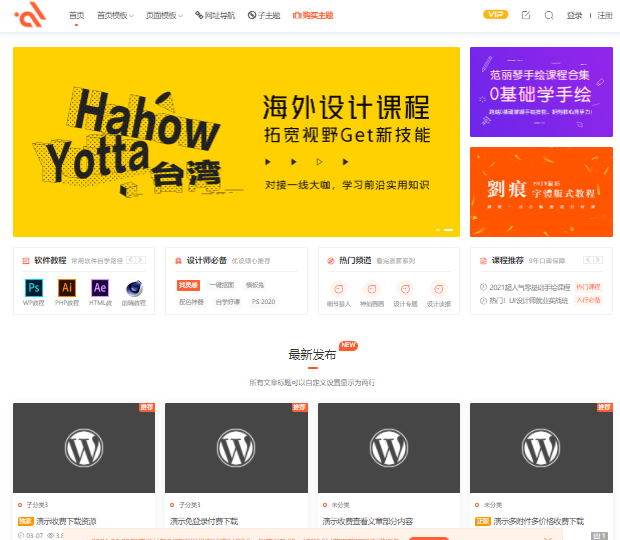Select the second banner slide dot
Image resolution: width=620 pixels, height=540 pixels.
448,230
